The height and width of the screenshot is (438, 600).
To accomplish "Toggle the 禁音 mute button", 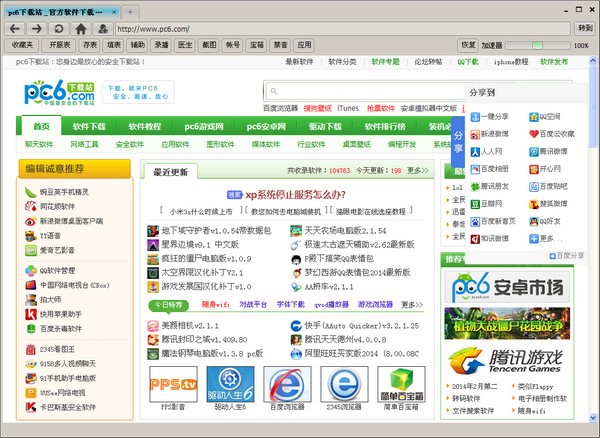I will tap(281, 45).
